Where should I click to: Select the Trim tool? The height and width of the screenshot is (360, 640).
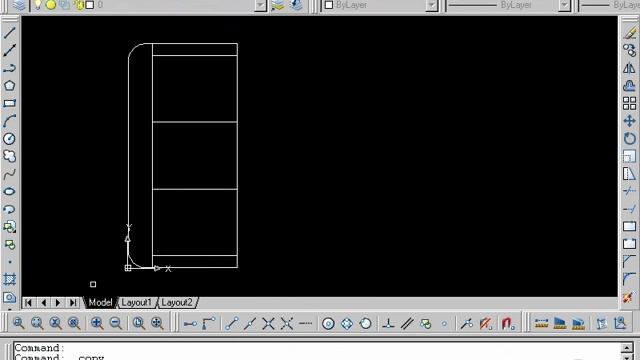[x=629, y=191]
